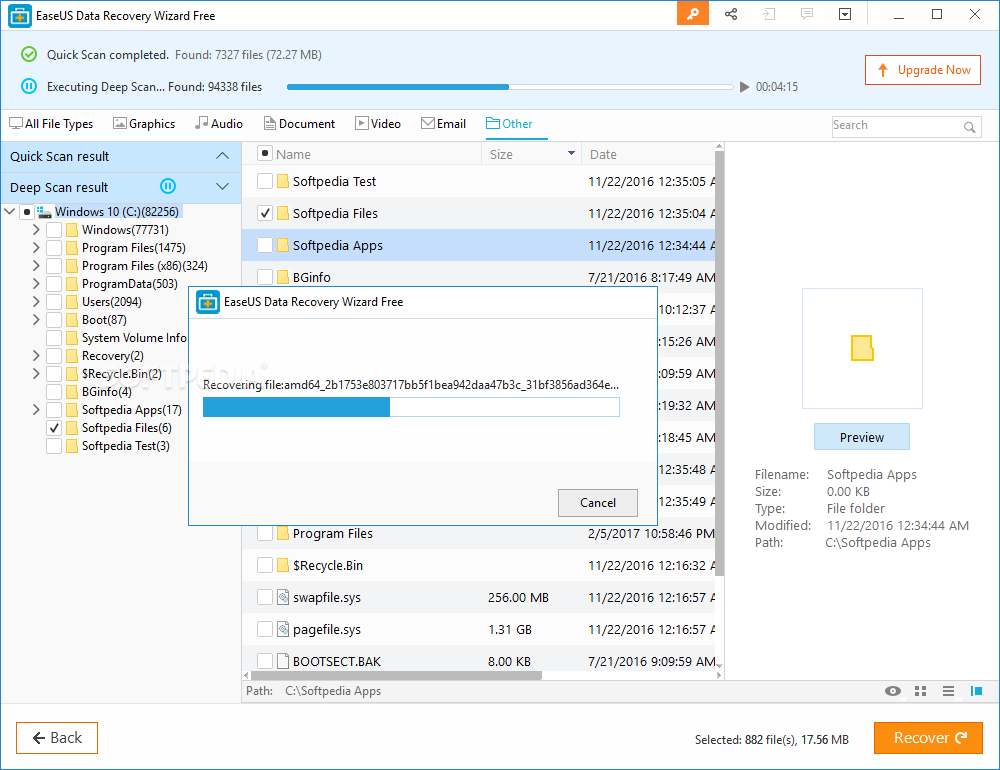1000x770 pixels.
Task: Collapse the Windows 10 (C:) tree node
Action: [x=10, y=211]
